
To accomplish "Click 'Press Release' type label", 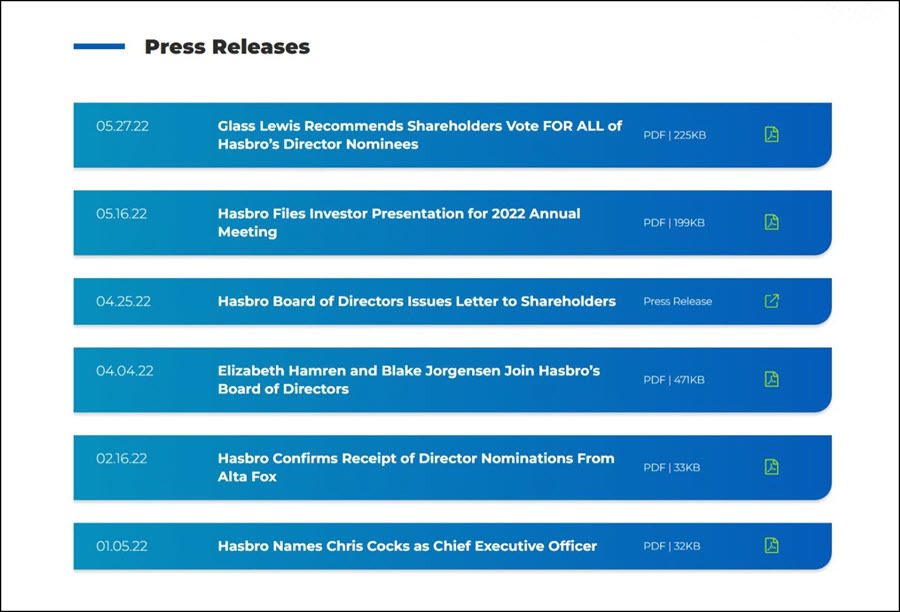I will (x=677, y=301).
